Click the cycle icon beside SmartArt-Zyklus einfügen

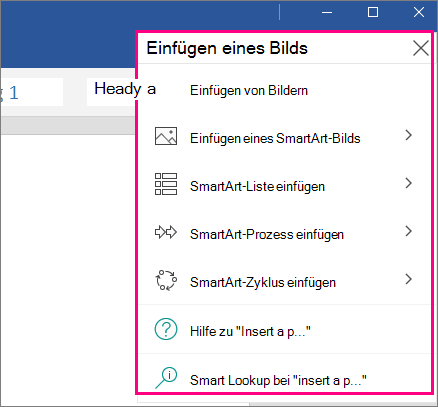click(x=166, y=280)
